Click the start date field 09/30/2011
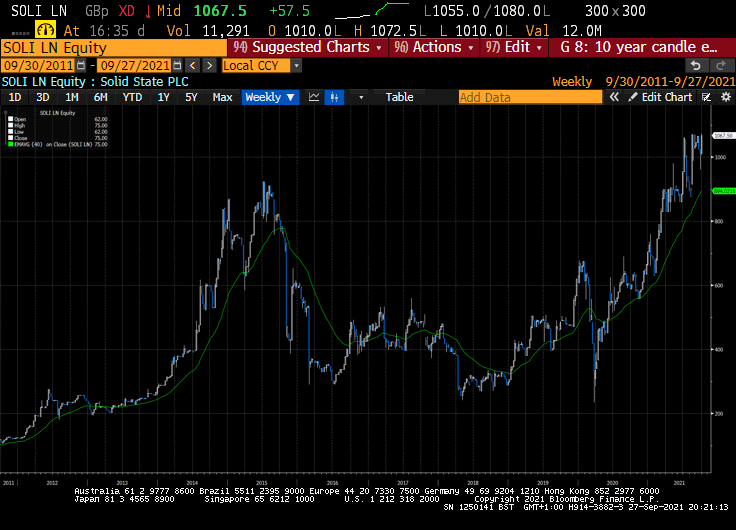Screen dimensions: 736x530 pyautogui.click(x=38, y=66)
